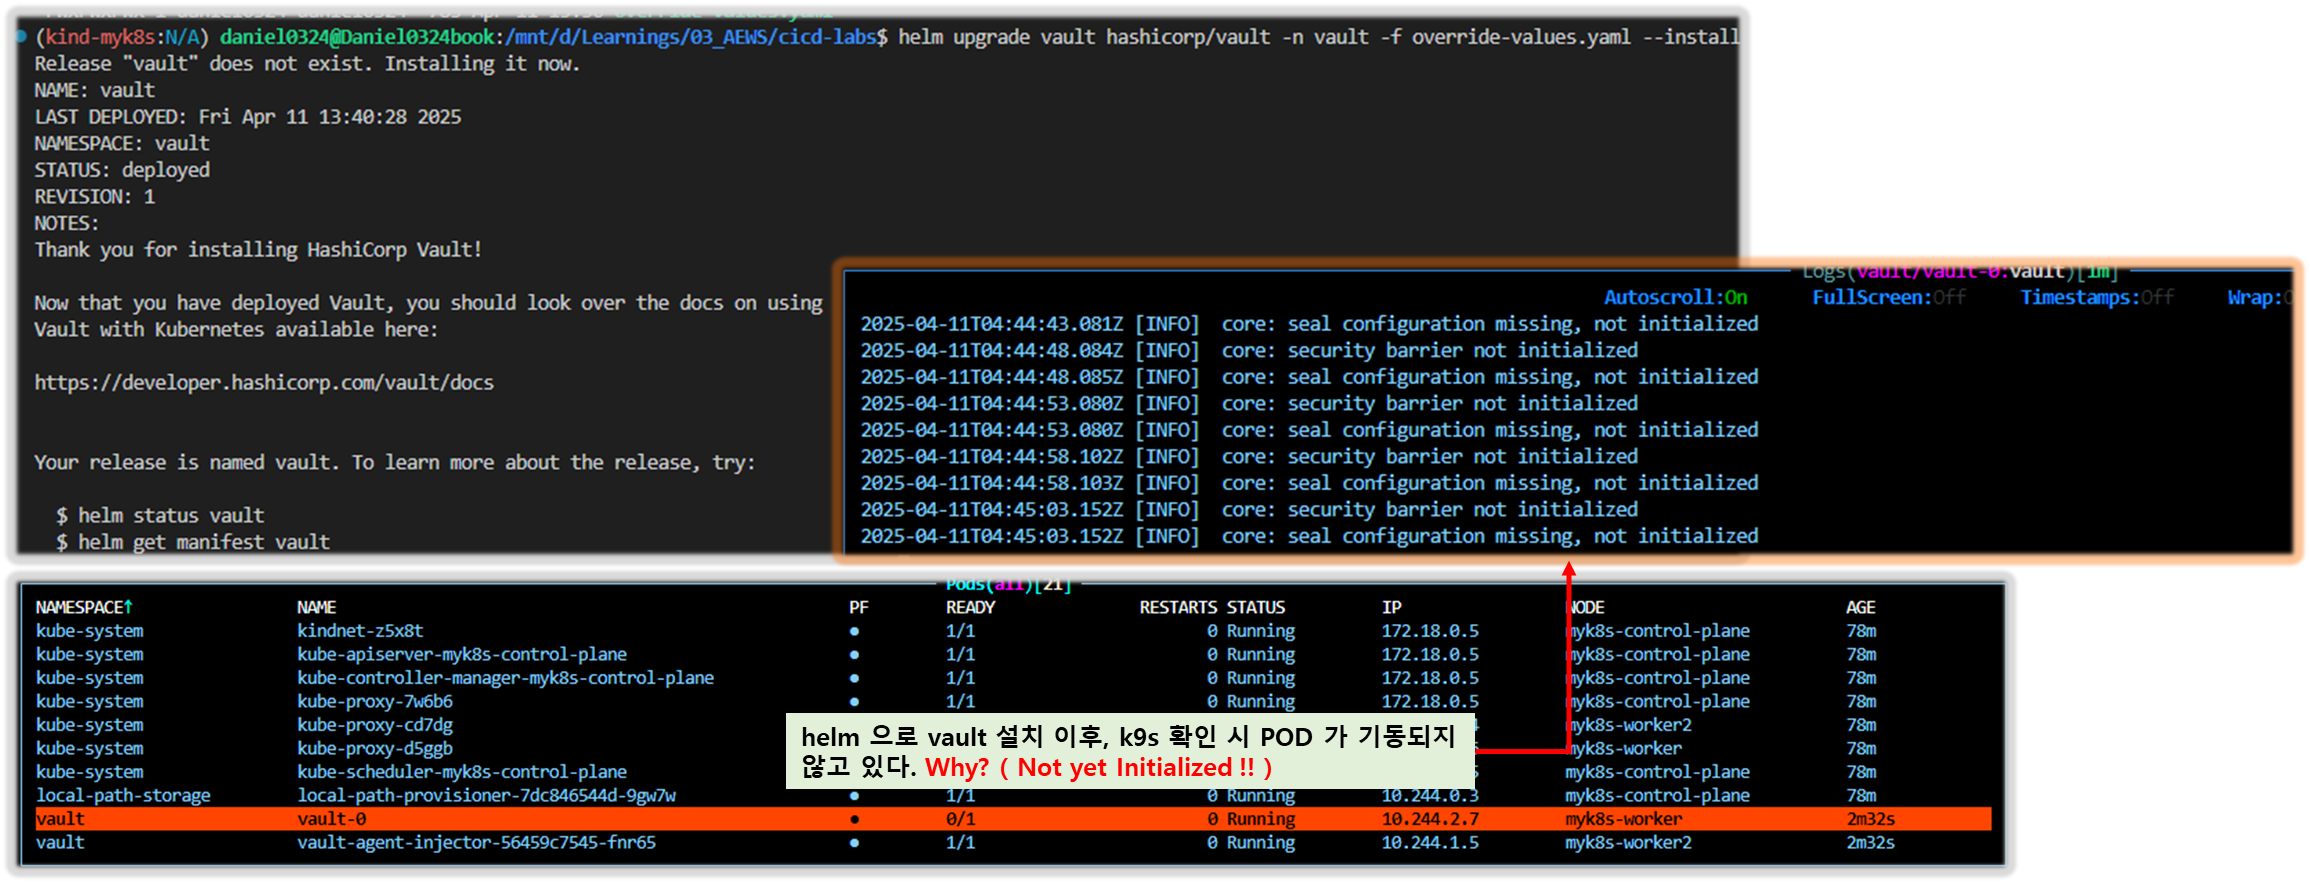This screenshot has height=883, width=2310.
Task: Click the IP address 10.244.1.5
Action: tap(1430, 842)
